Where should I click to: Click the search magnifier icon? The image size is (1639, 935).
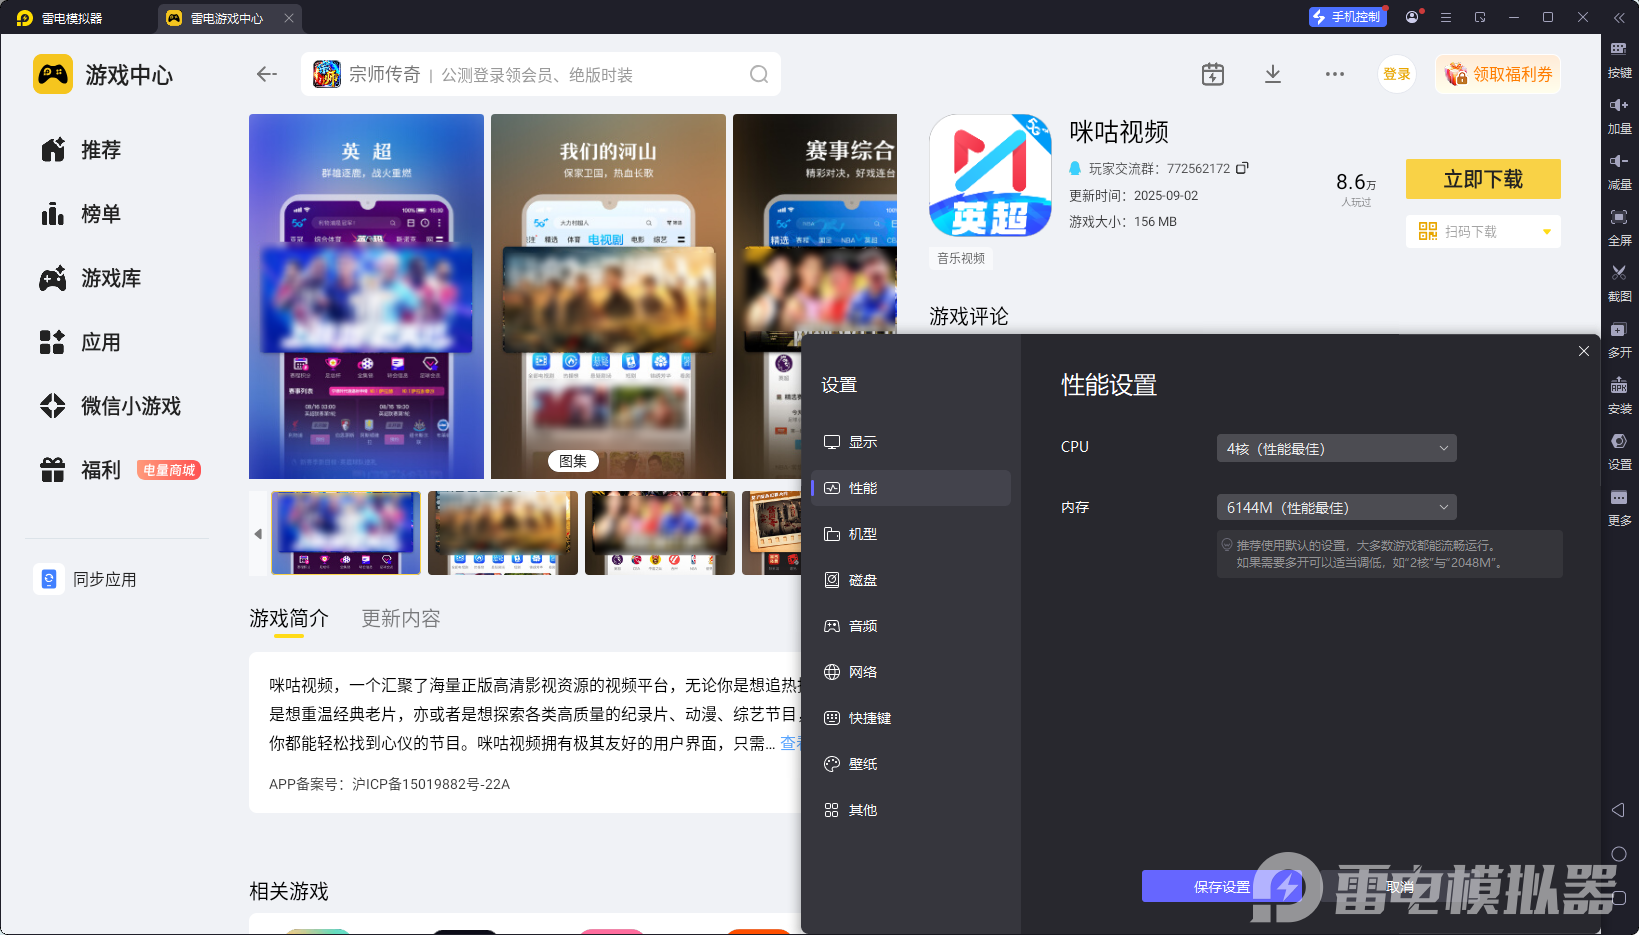[759, 74]
